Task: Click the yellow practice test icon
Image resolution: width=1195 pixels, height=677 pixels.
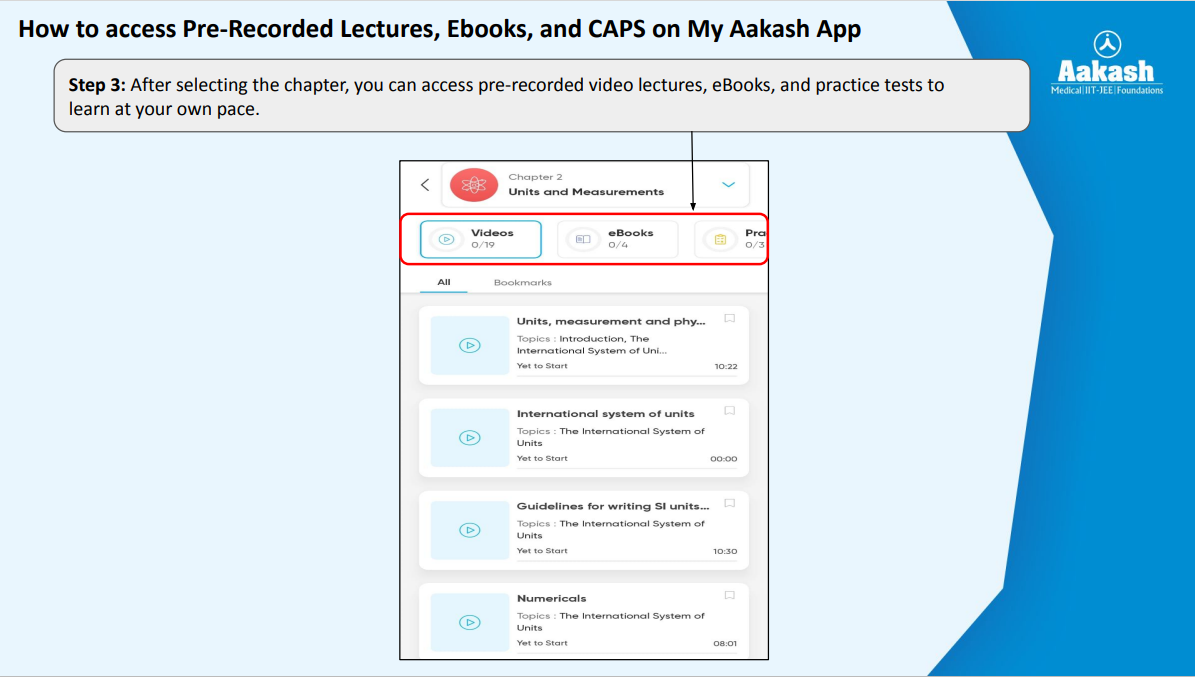Action: point(720,239)
